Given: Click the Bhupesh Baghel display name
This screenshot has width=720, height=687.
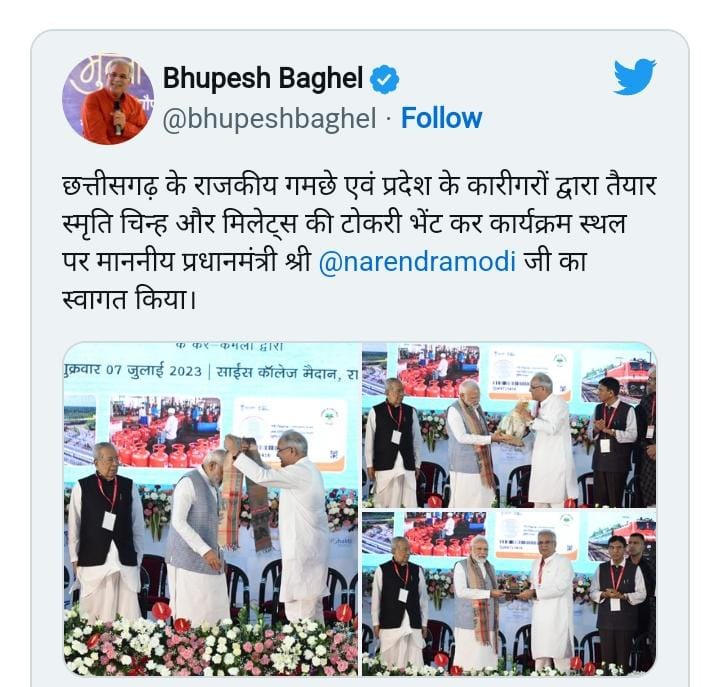Looking at the screenshot, I should [263, 78].
